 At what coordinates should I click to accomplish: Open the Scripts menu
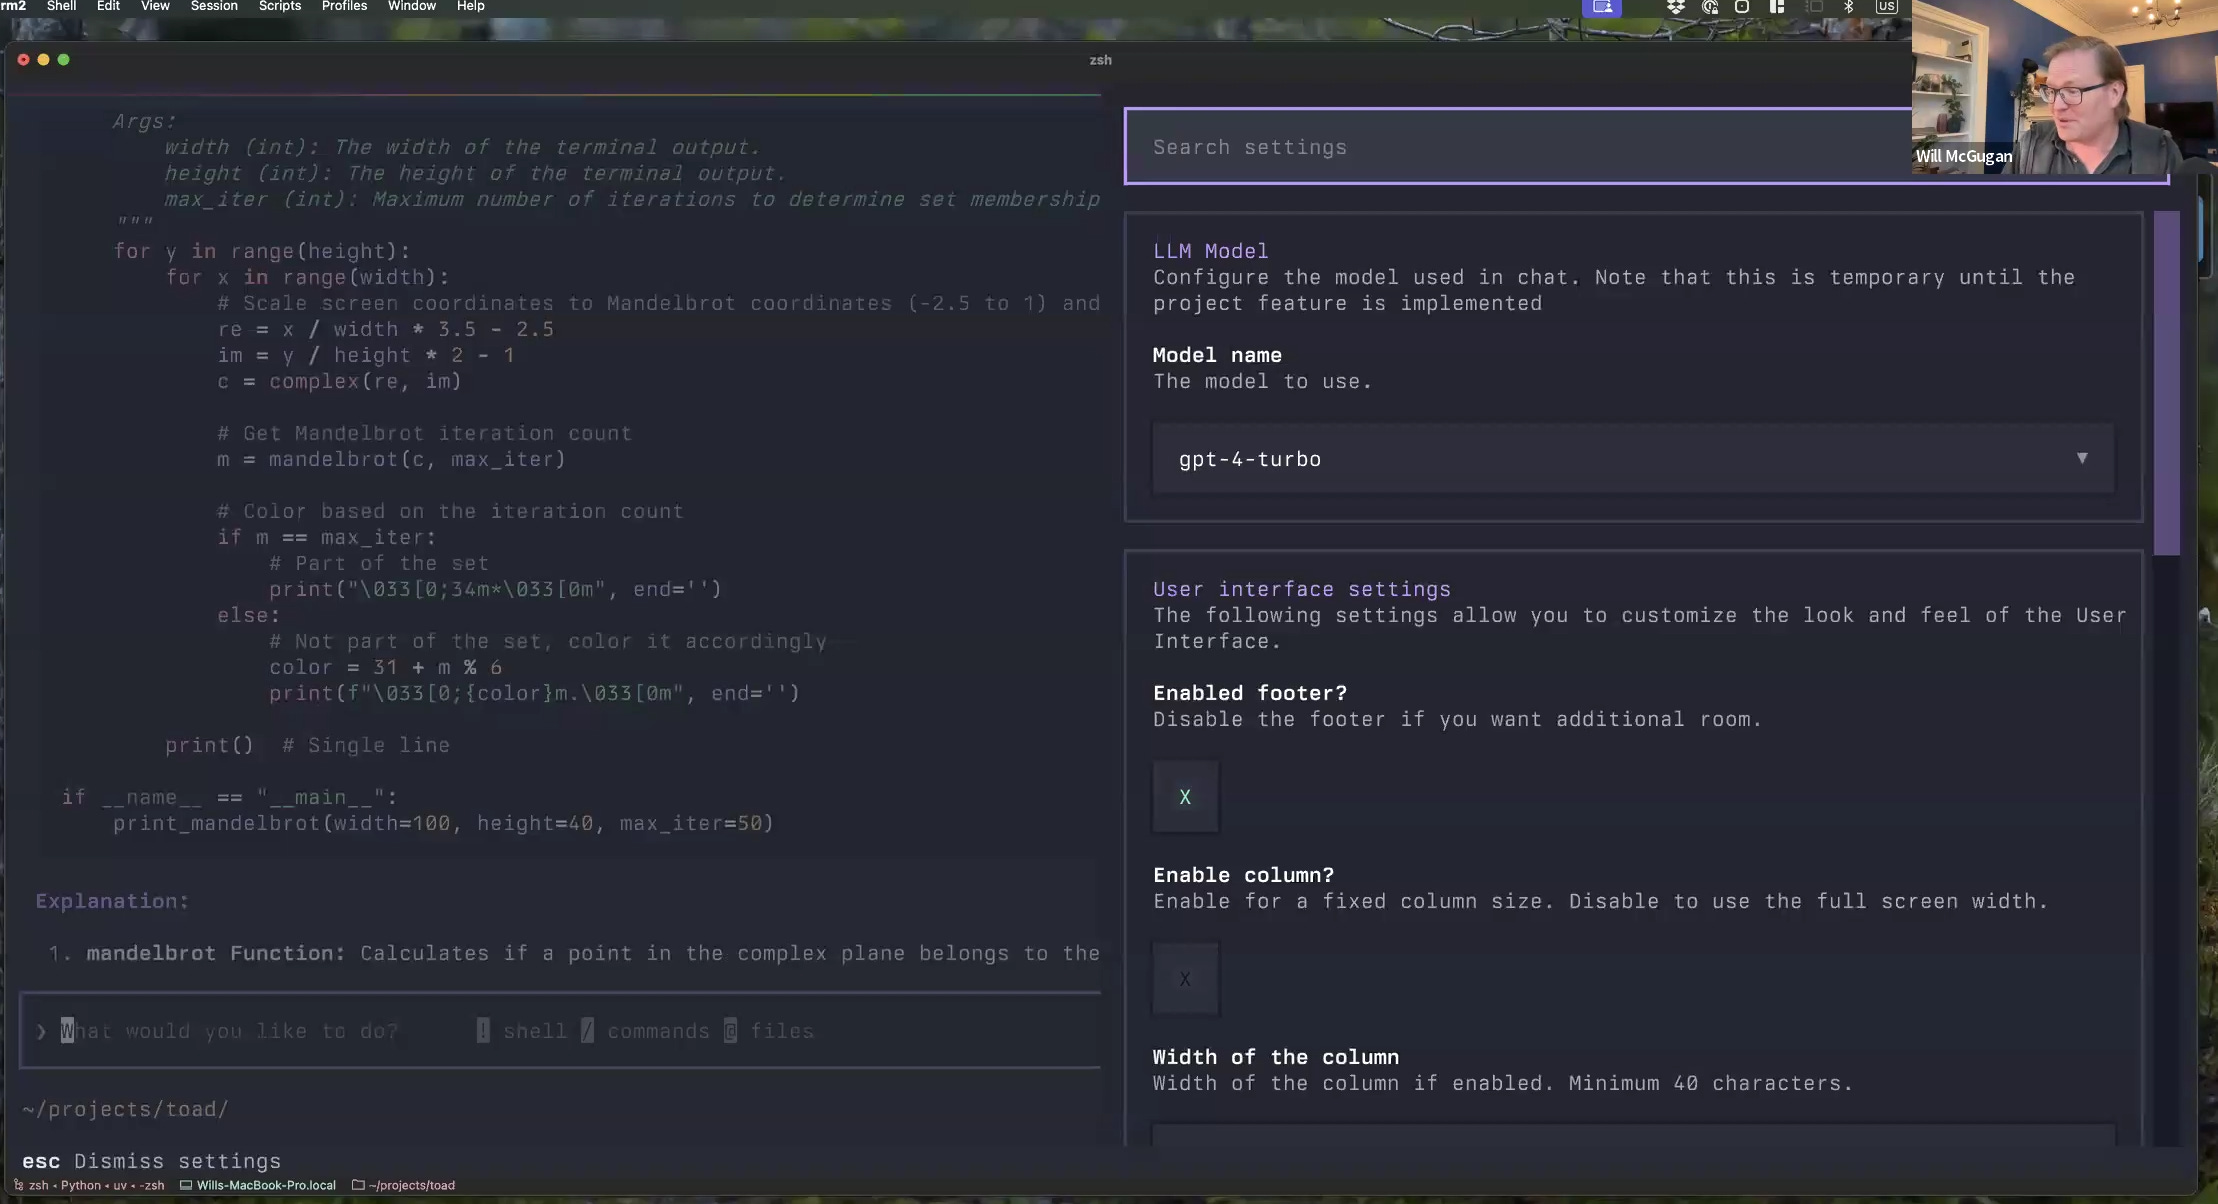tap(280, 7)
